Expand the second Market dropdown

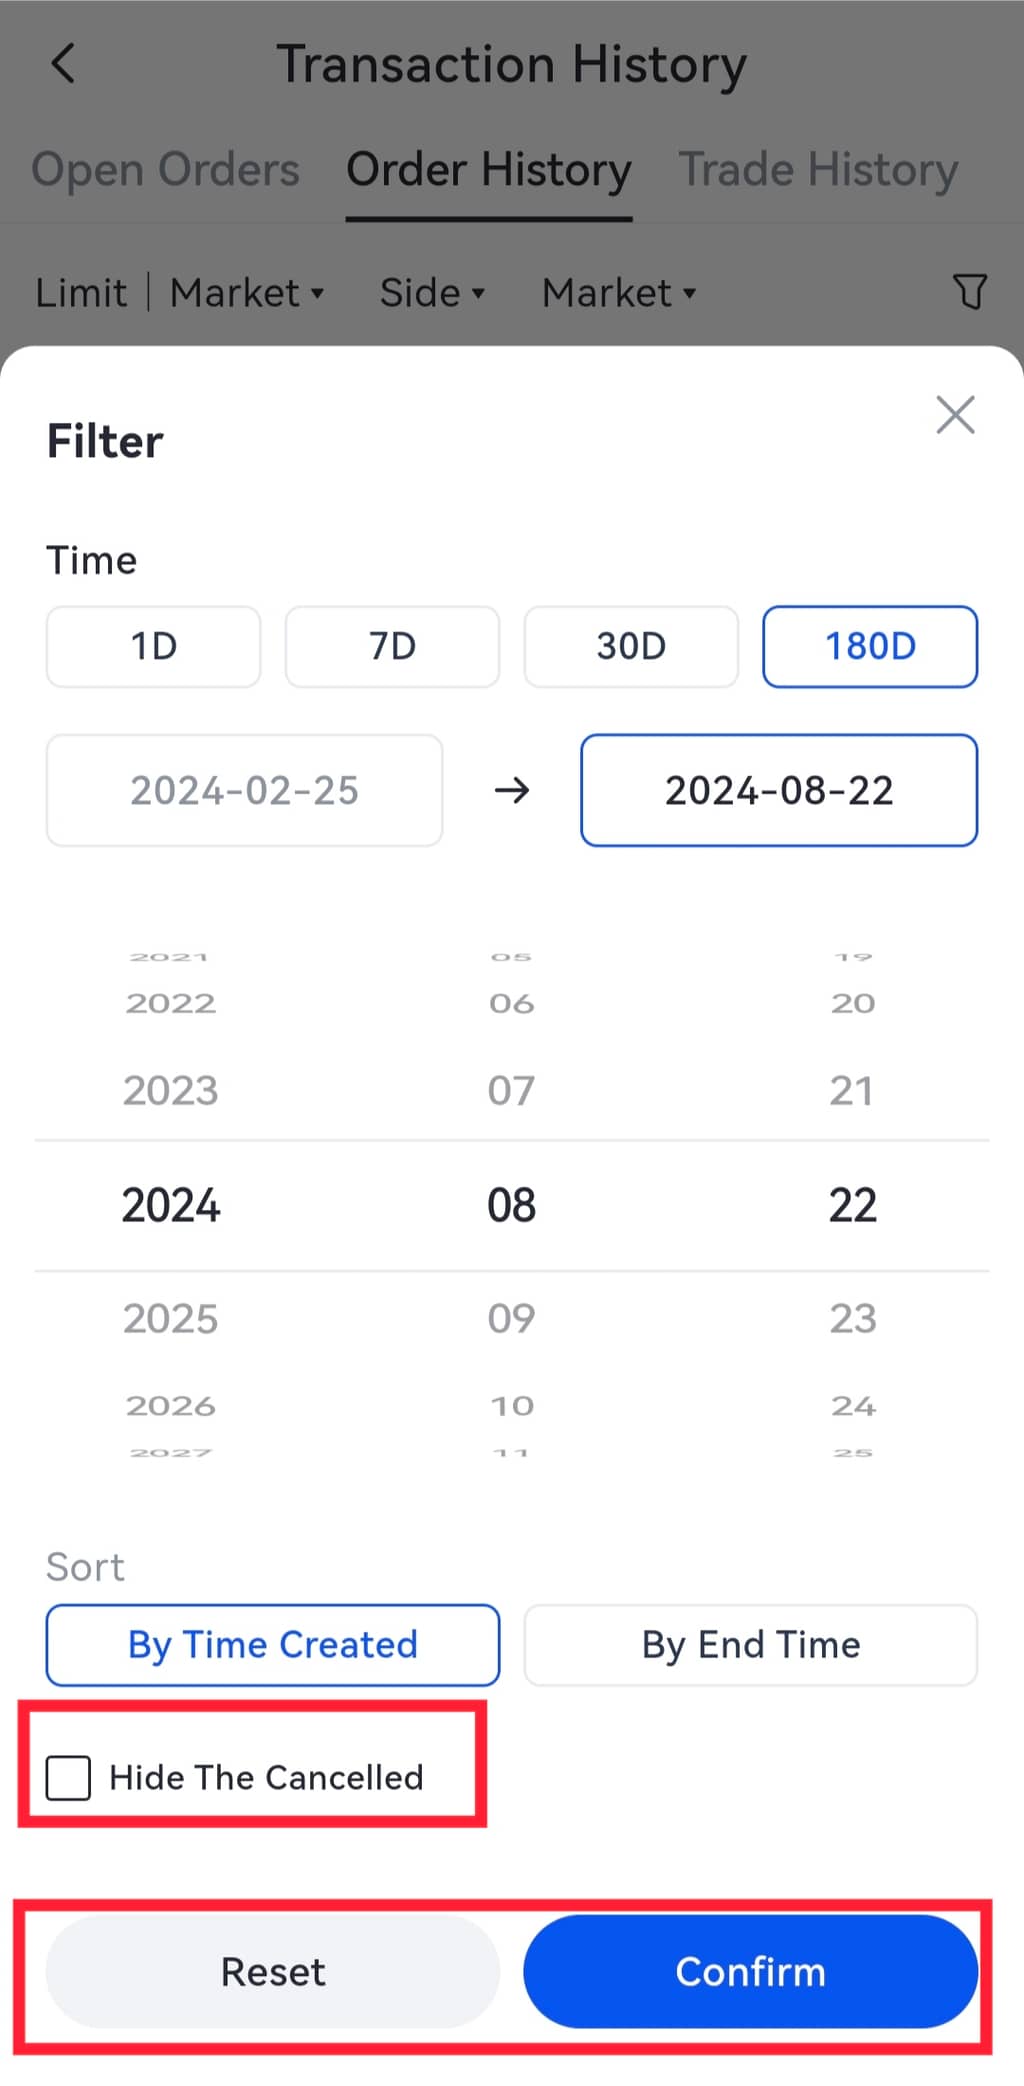pos(619,293)
